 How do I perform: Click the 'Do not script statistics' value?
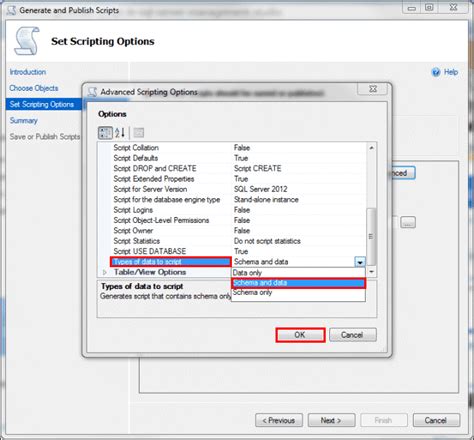[299, 241]
